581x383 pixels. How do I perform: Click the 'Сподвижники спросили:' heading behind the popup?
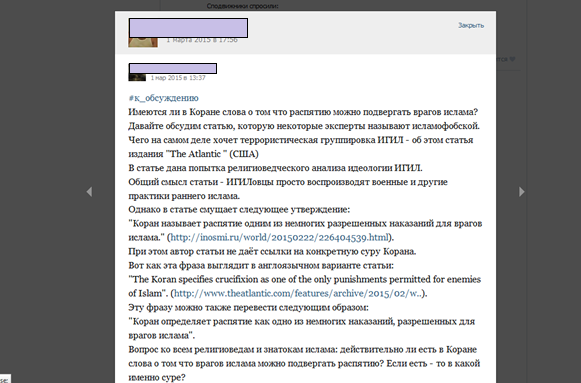pos(242,6)
